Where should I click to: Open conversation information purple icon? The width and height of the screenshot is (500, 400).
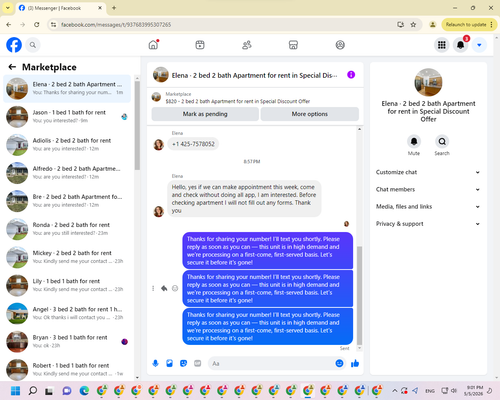(x=351, y=75)
